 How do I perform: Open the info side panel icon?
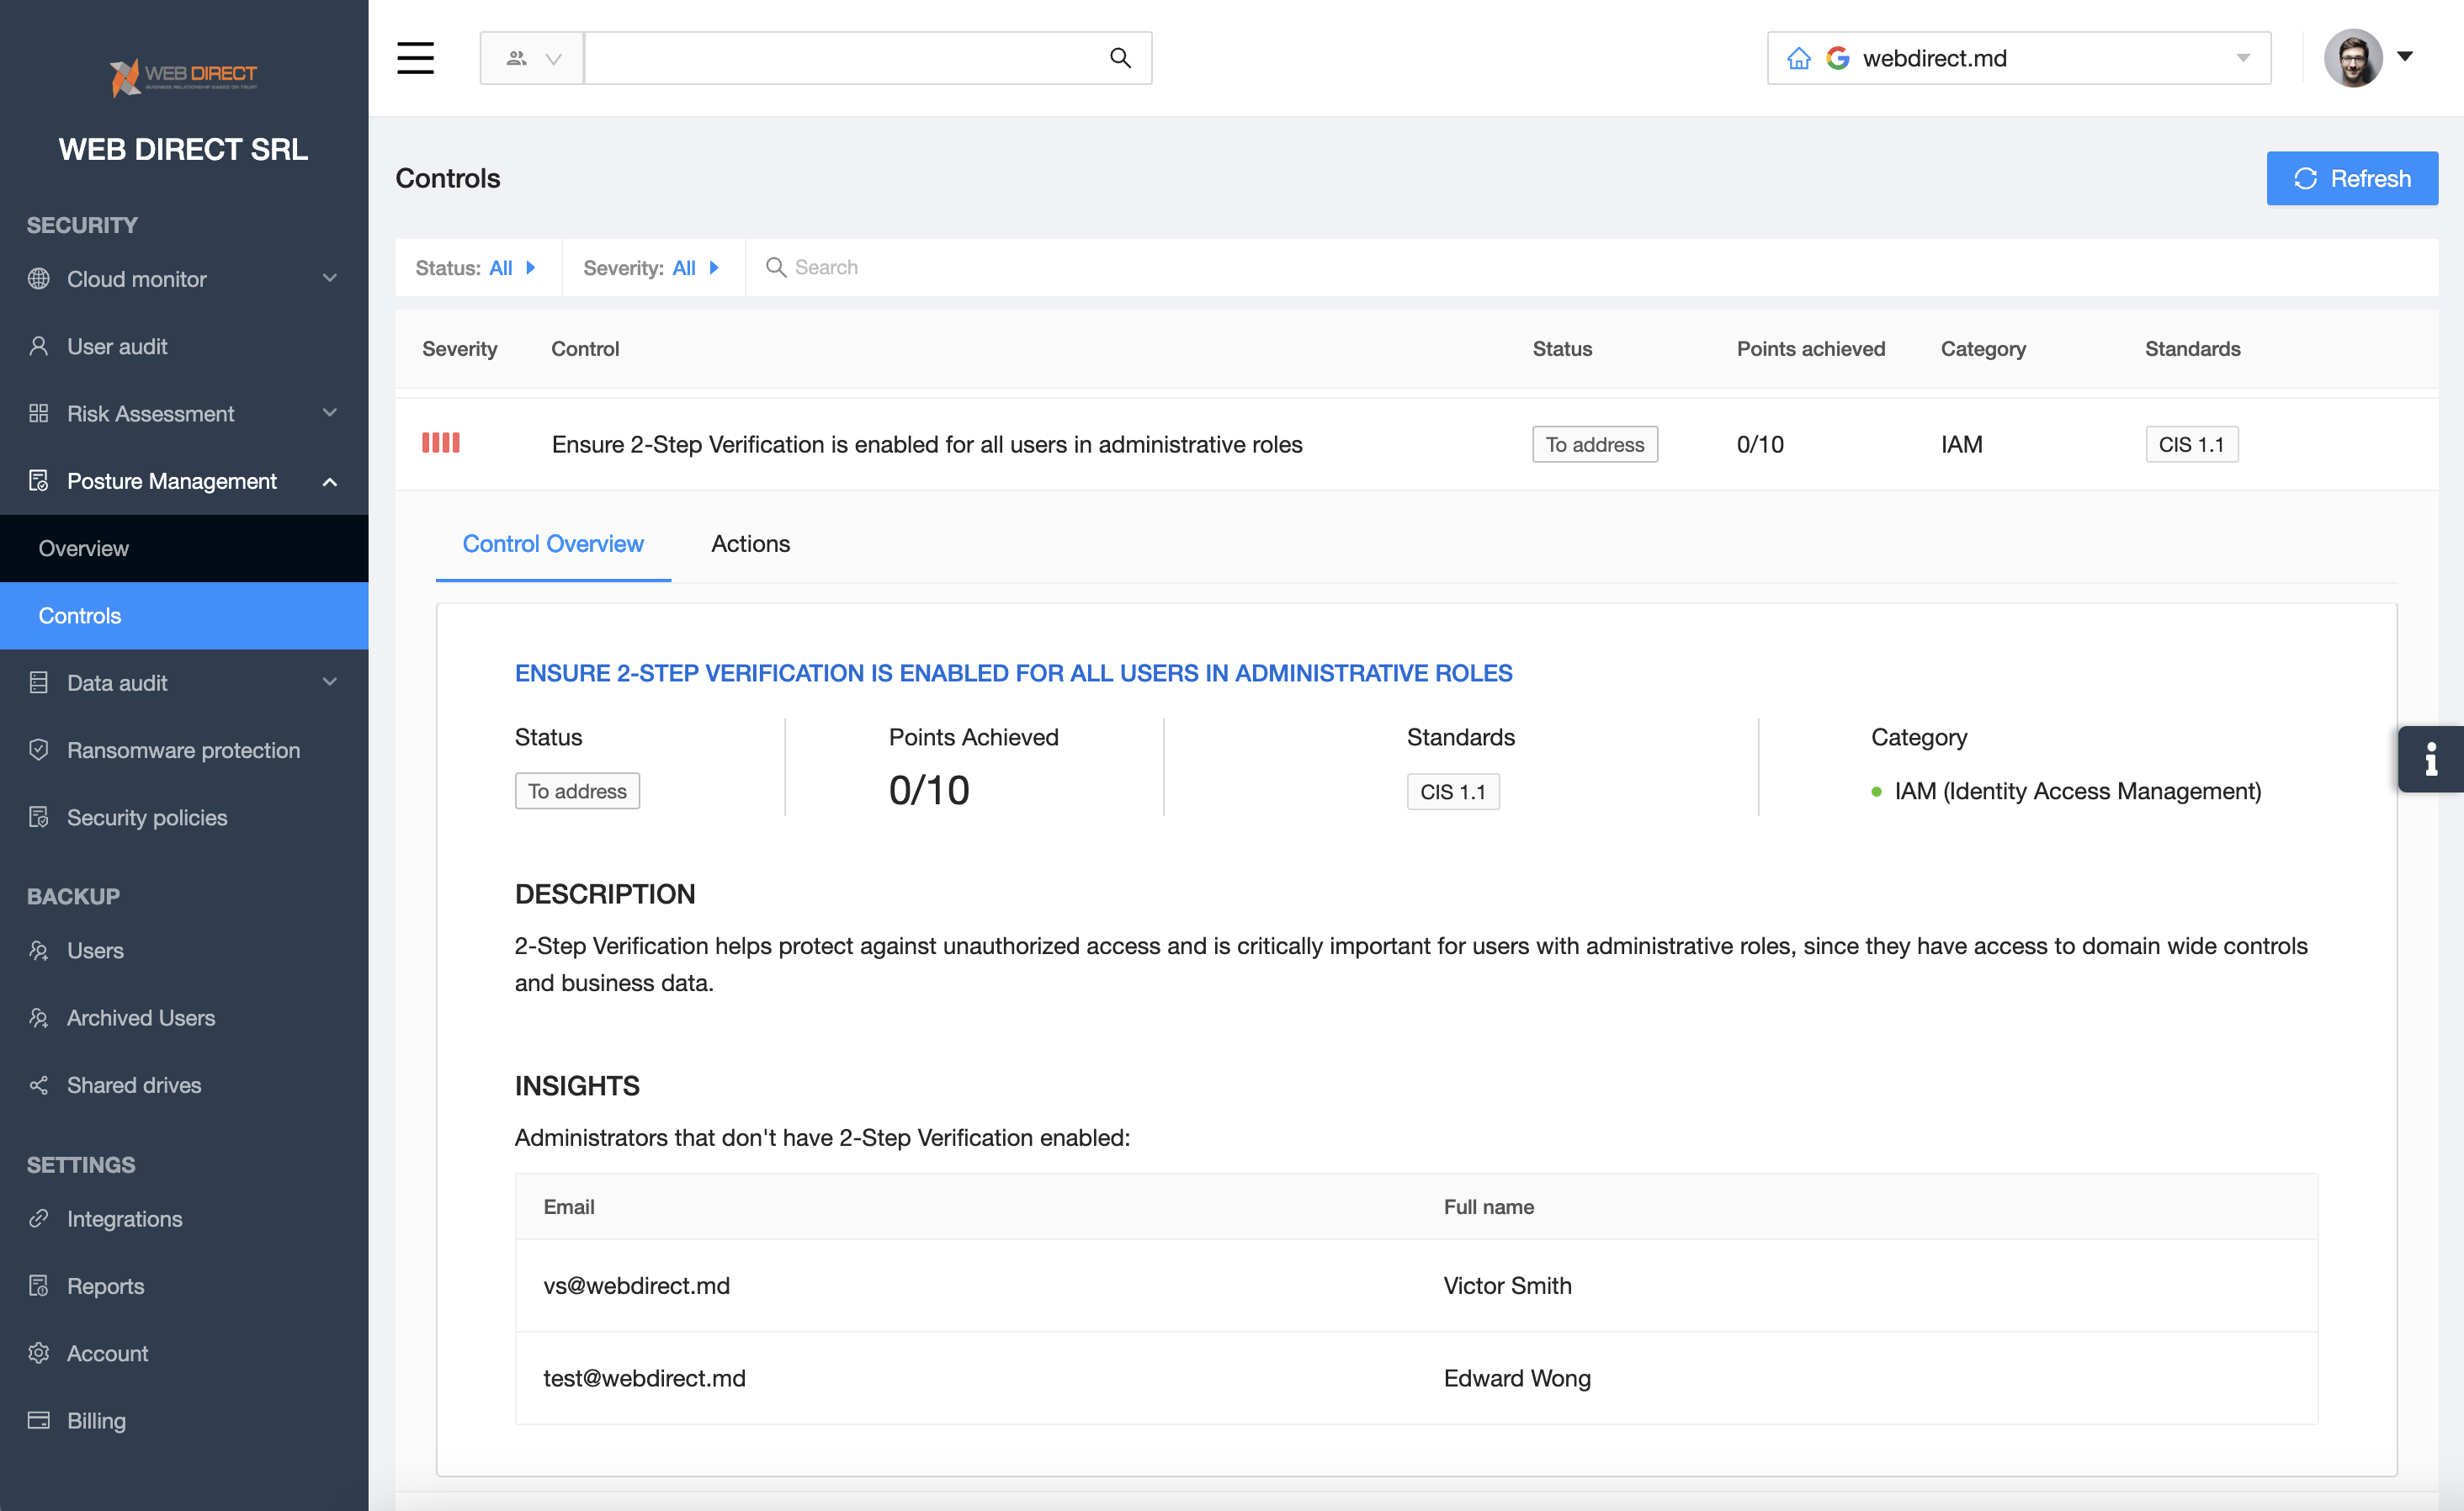tap(2430, 759)
